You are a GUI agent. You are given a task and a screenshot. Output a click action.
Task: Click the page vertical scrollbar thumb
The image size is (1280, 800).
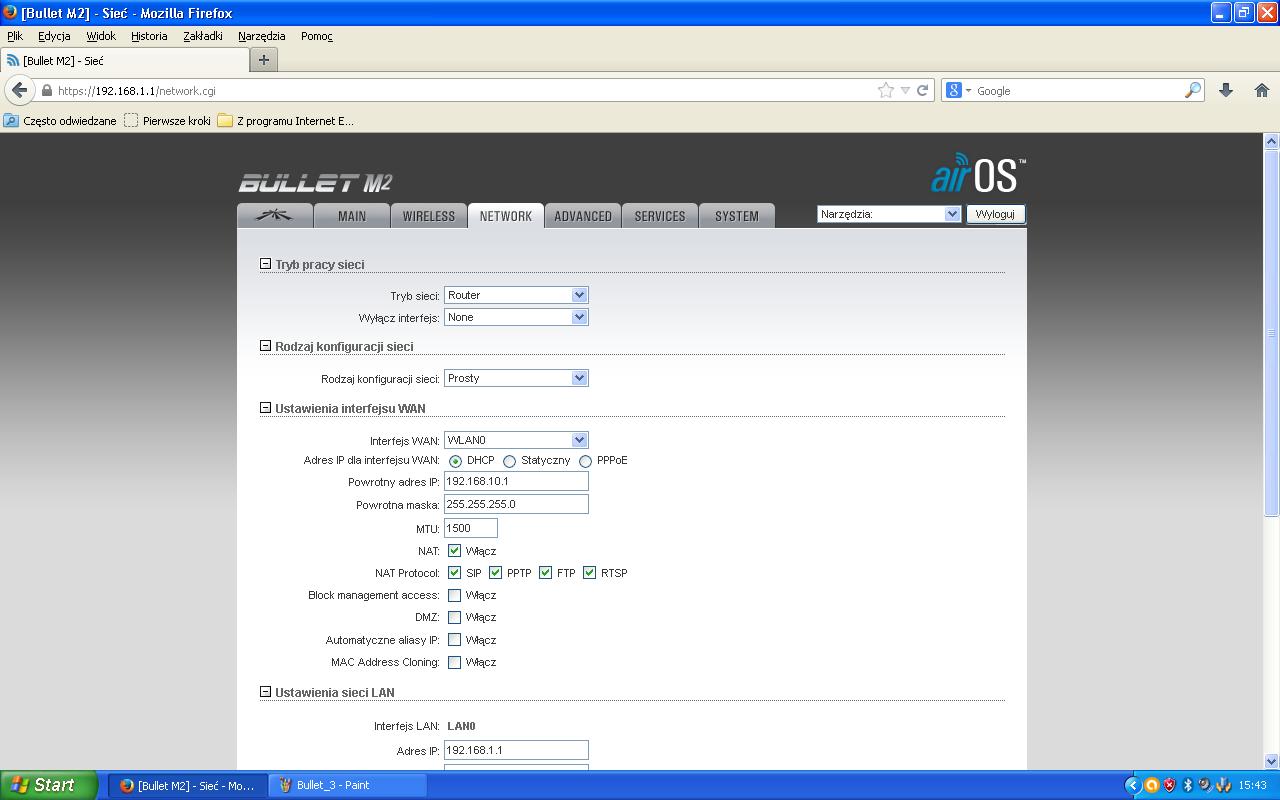(x=1272, y=333)
